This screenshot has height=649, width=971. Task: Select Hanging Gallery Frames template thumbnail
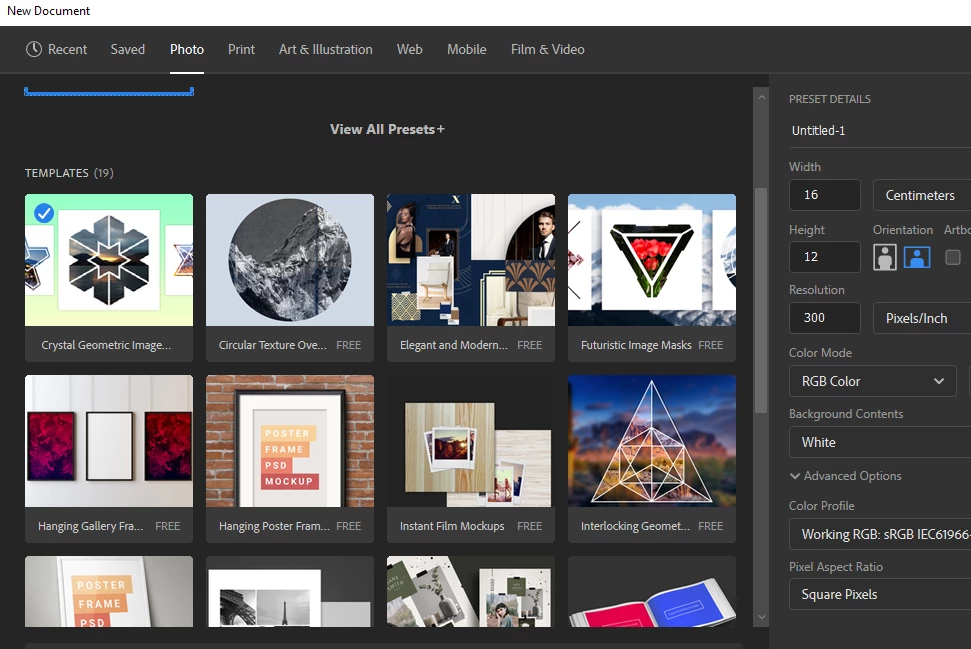109,441
